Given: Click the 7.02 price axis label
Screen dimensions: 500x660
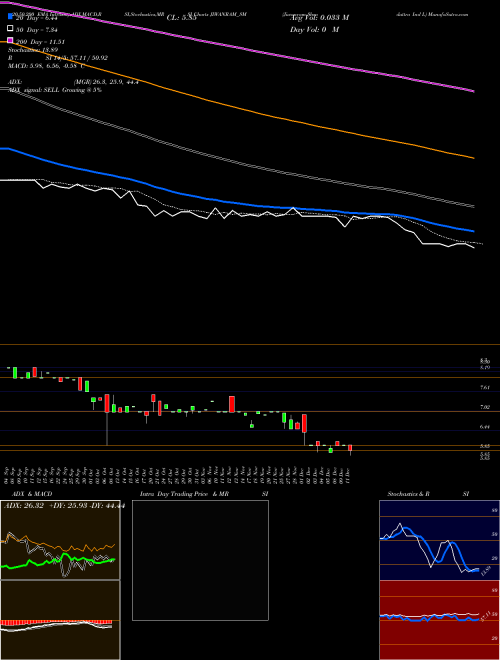Looking at the screenshot, I should tap(485, 407).
